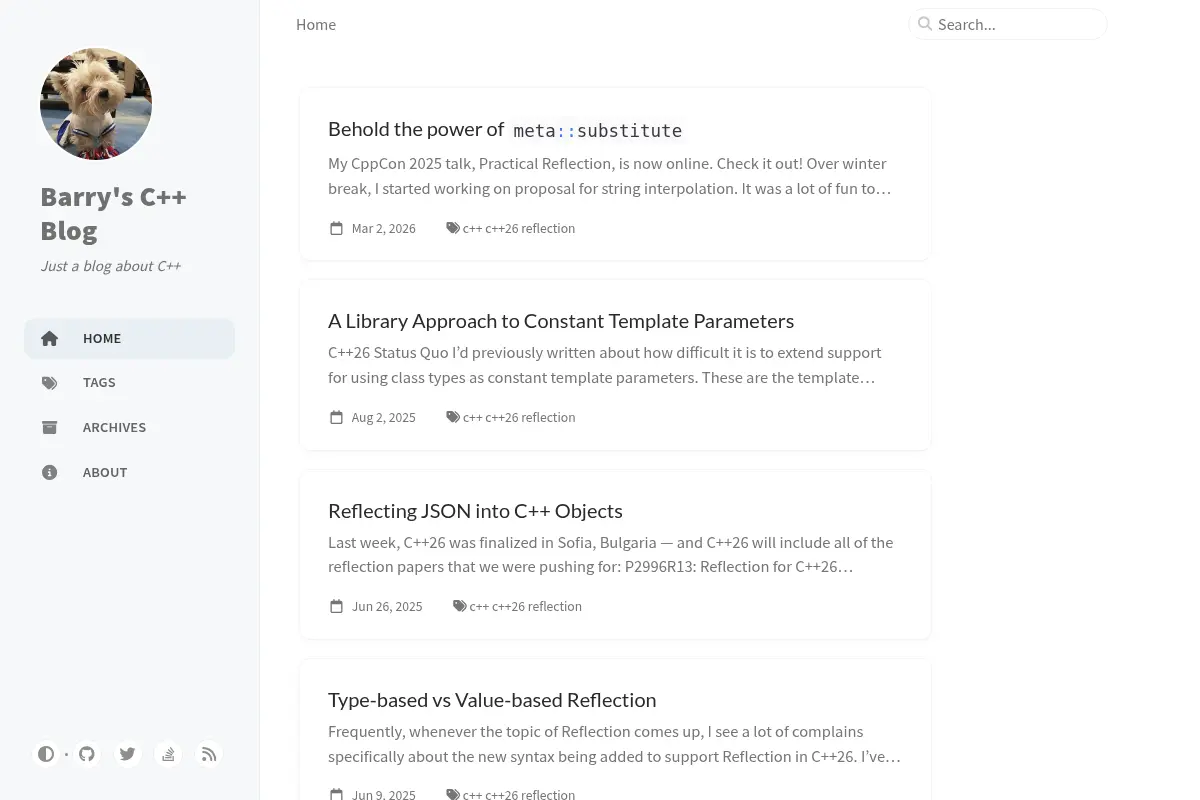The image size is (1200, 800).
Task: Toggle dark mode with the half-circle icon
Action: coord(46,754)
